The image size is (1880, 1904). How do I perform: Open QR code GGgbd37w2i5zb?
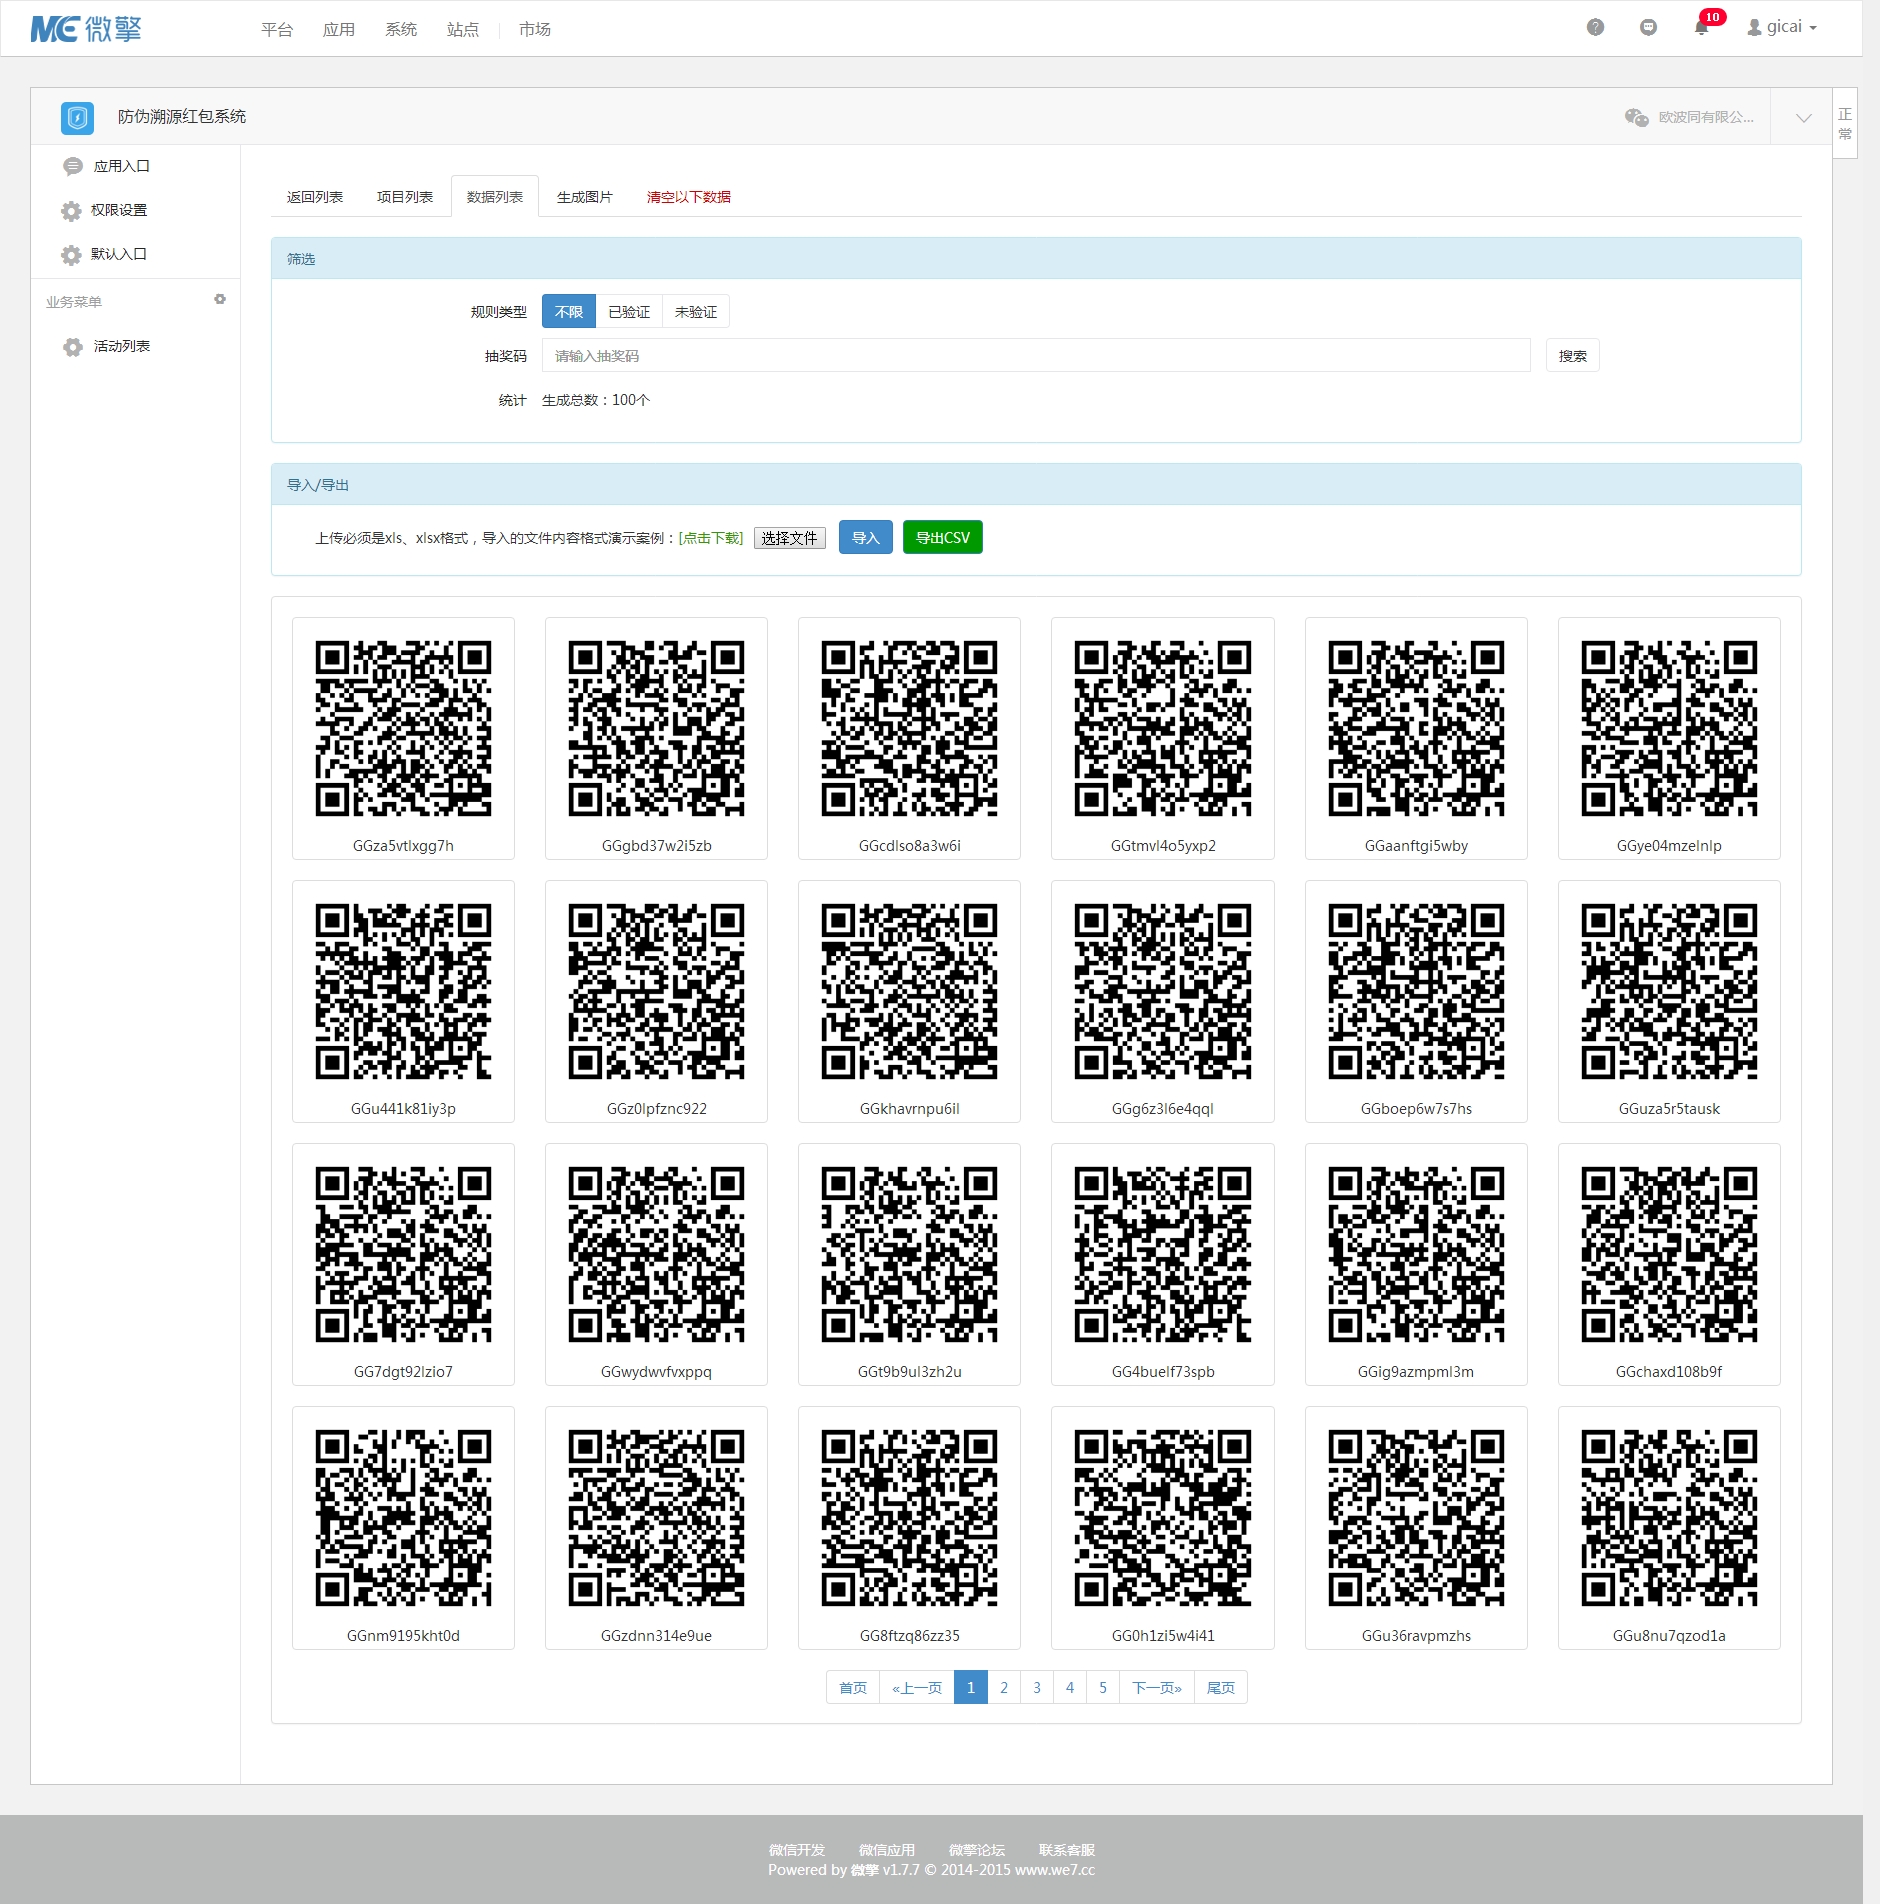657,729
